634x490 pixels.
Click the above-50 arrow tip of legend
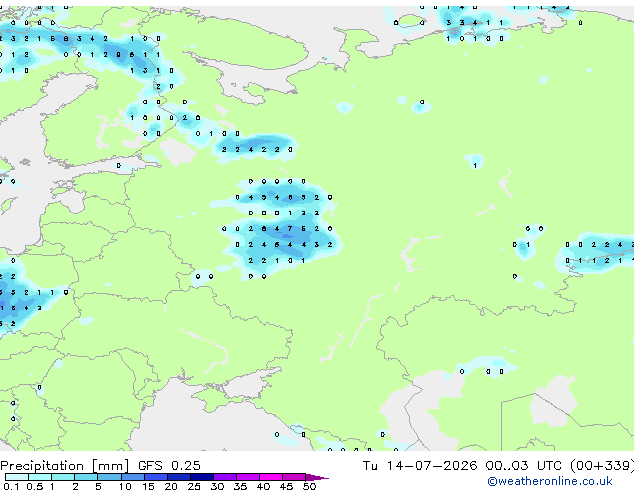[317, 477]
